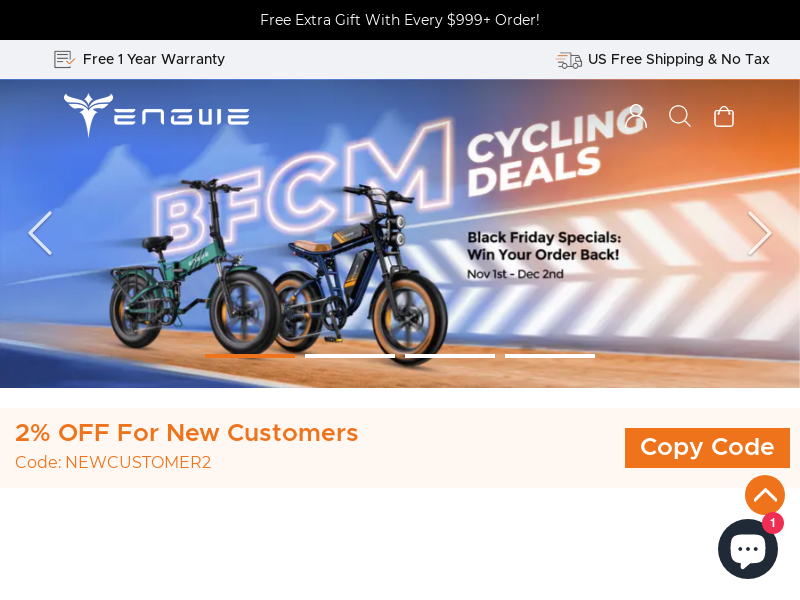Click the ENGWE logo
Screen dimensions: 800x600
point(156,115)
